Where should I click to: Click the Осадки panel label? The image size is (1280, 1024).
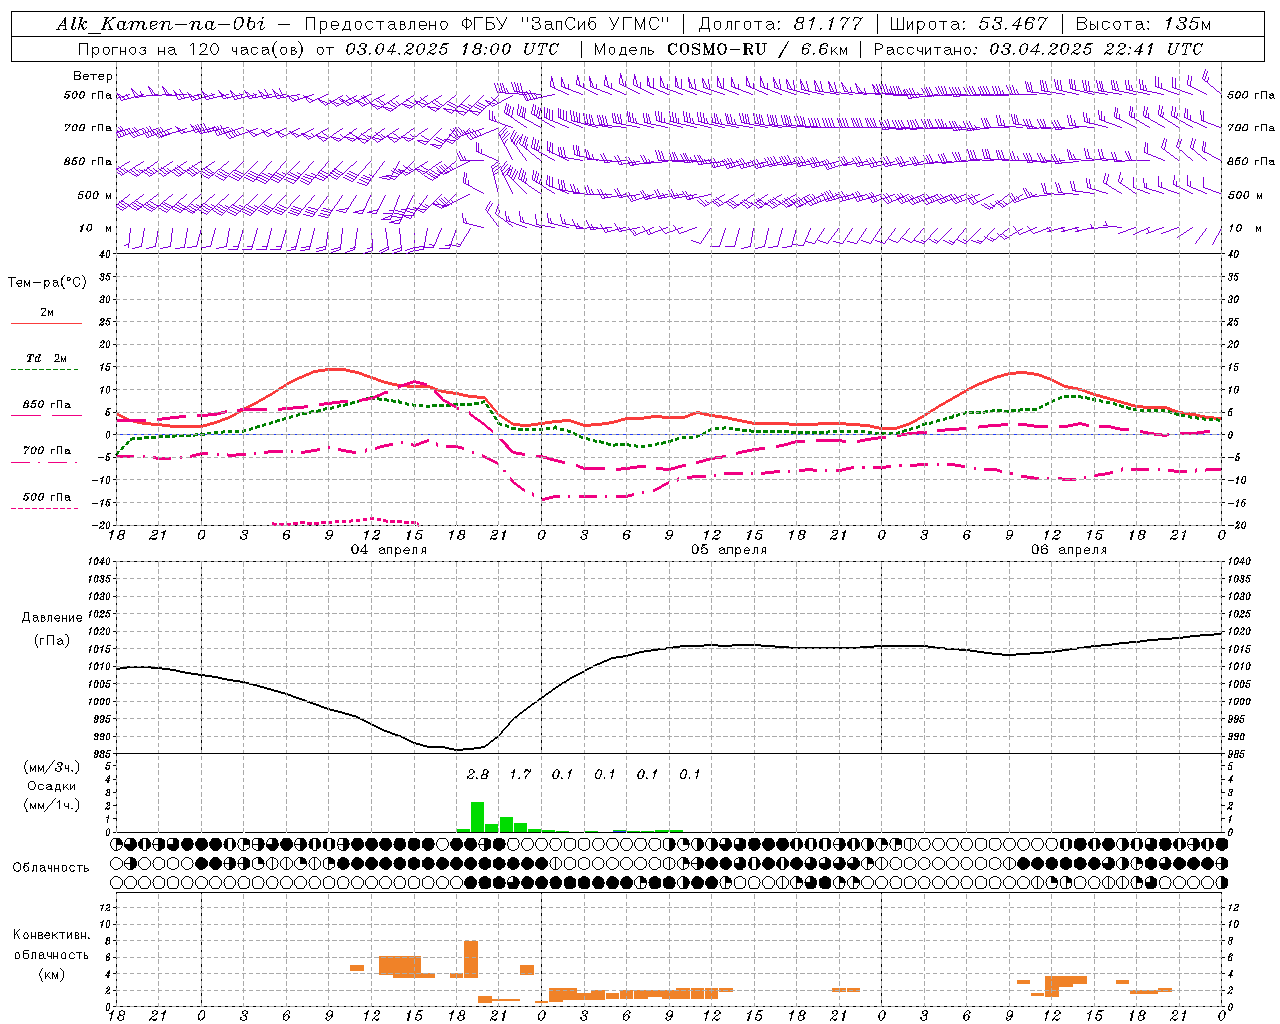point(52,787)
